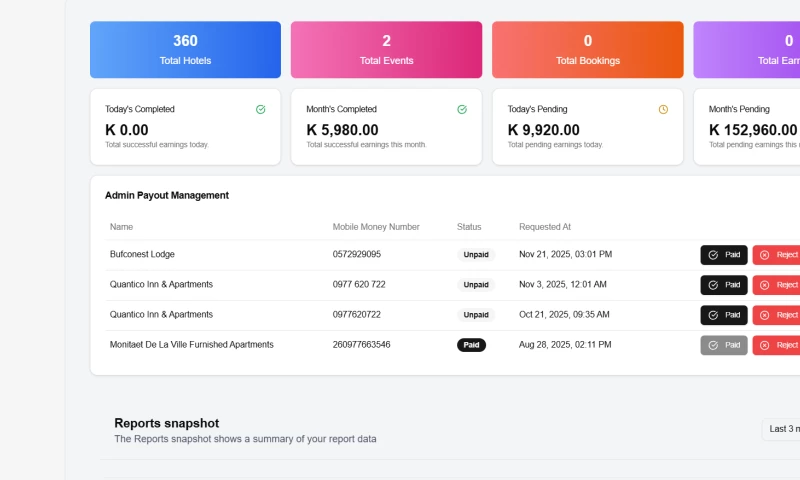Click the Total Hotels 360 card
800x480 pixels.
pyautogui.click(x=185, y=49)
